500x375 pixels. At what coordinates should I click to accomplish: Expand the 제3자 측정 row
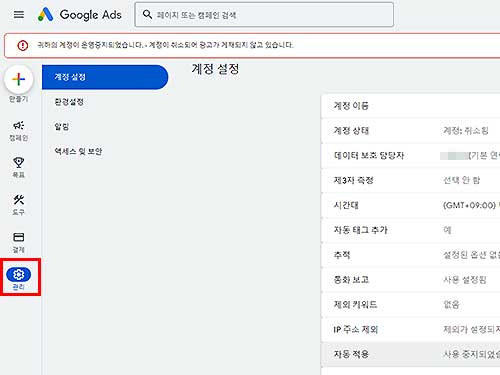coord(411,180)
